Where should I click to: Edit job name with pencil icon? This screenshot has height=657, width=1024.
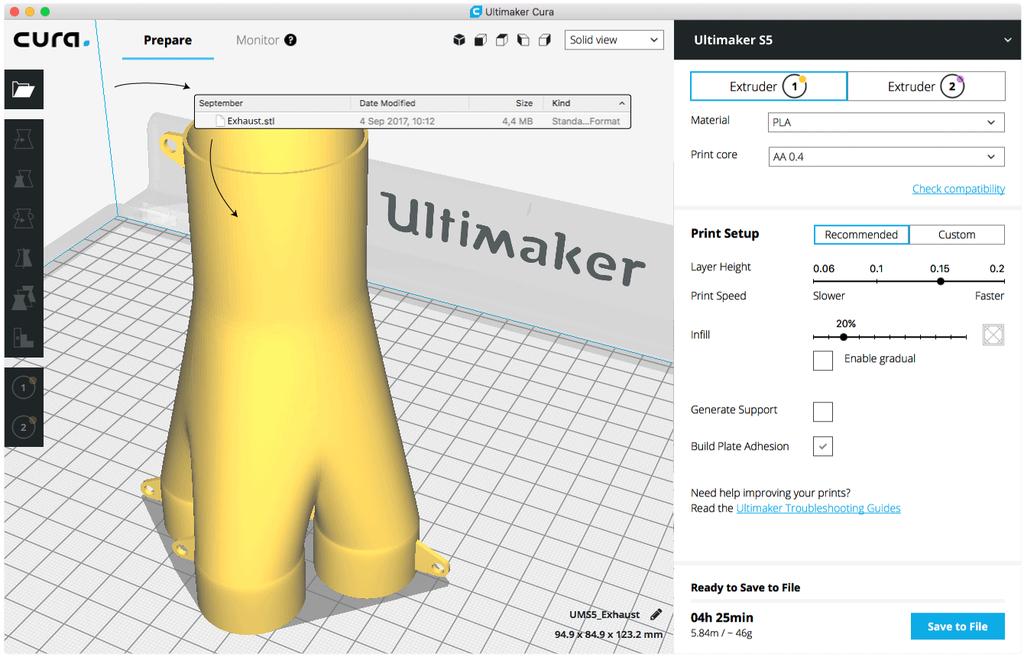[x=656, y=615]
